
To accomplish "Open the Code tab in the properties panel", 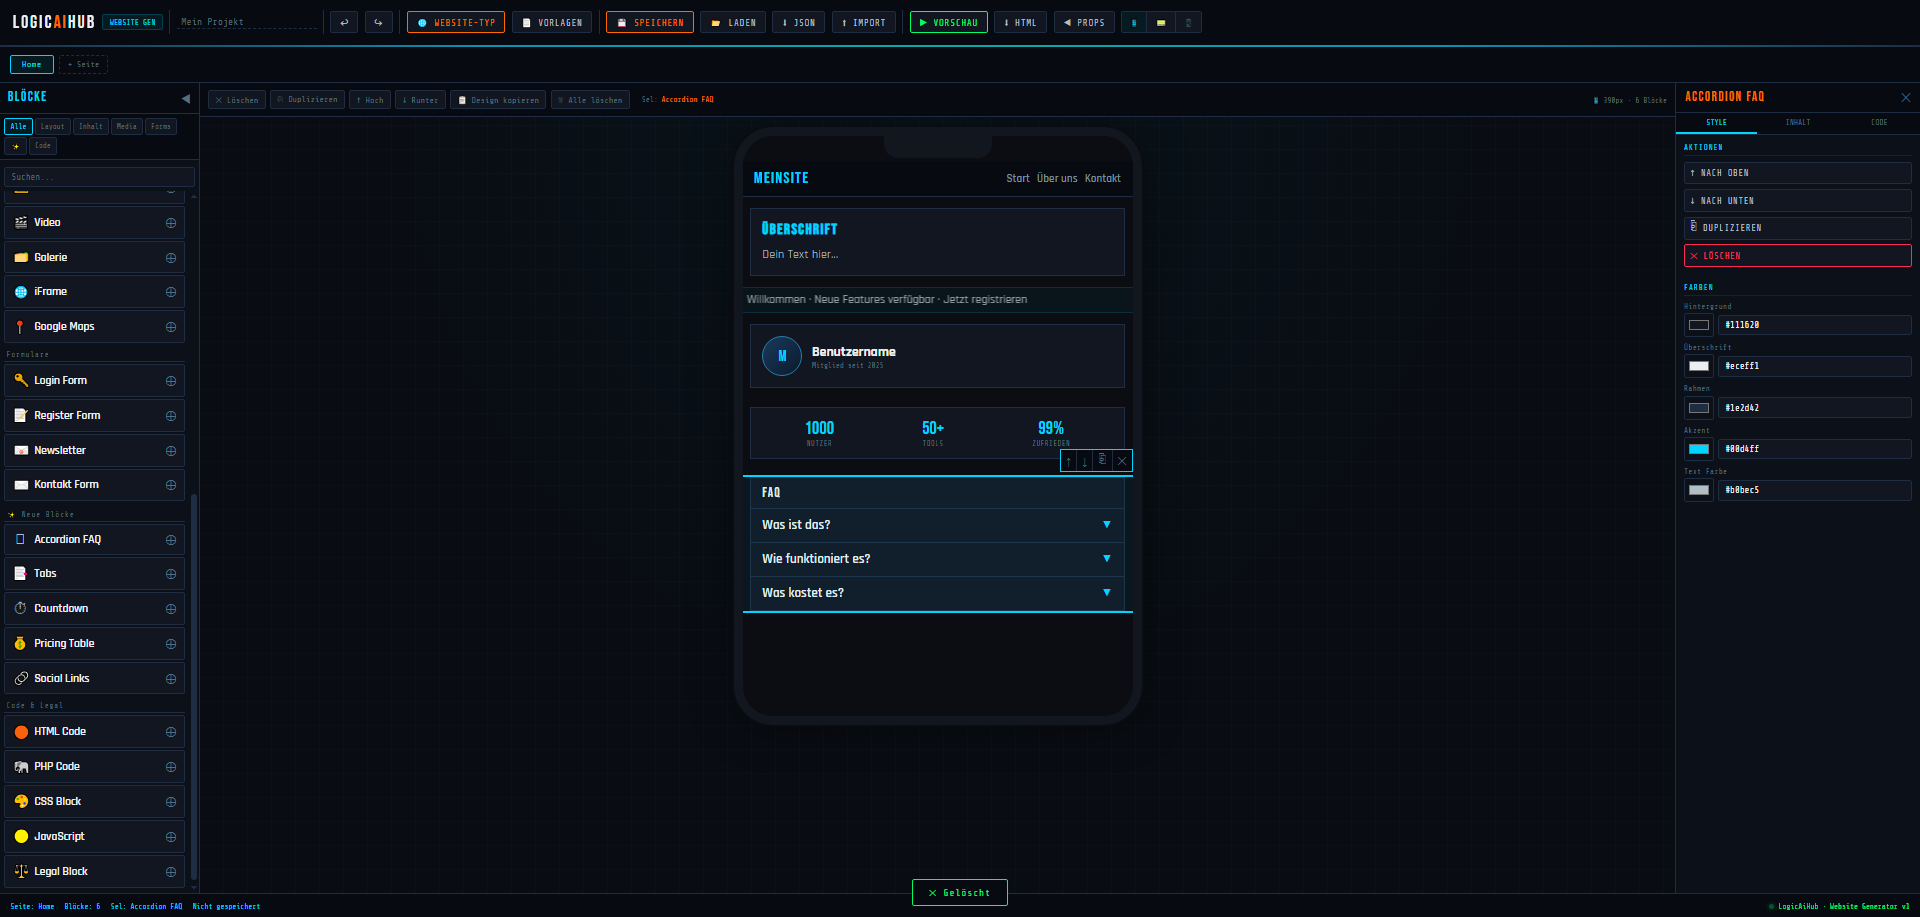I will (1879, 122).
